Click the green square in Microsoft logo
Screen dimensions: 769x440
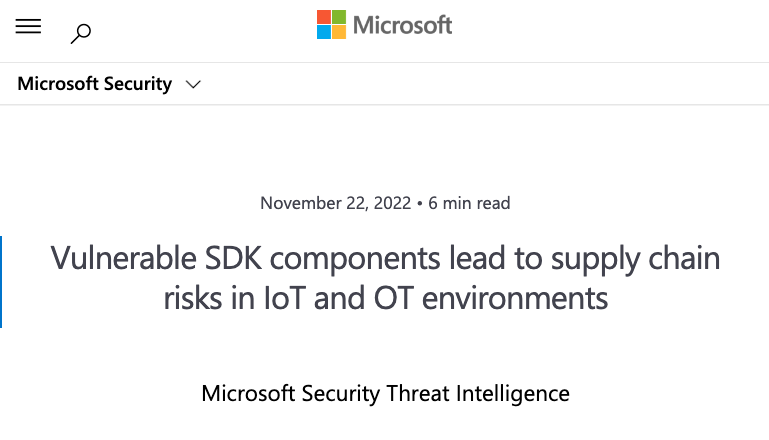coord(339,17)
